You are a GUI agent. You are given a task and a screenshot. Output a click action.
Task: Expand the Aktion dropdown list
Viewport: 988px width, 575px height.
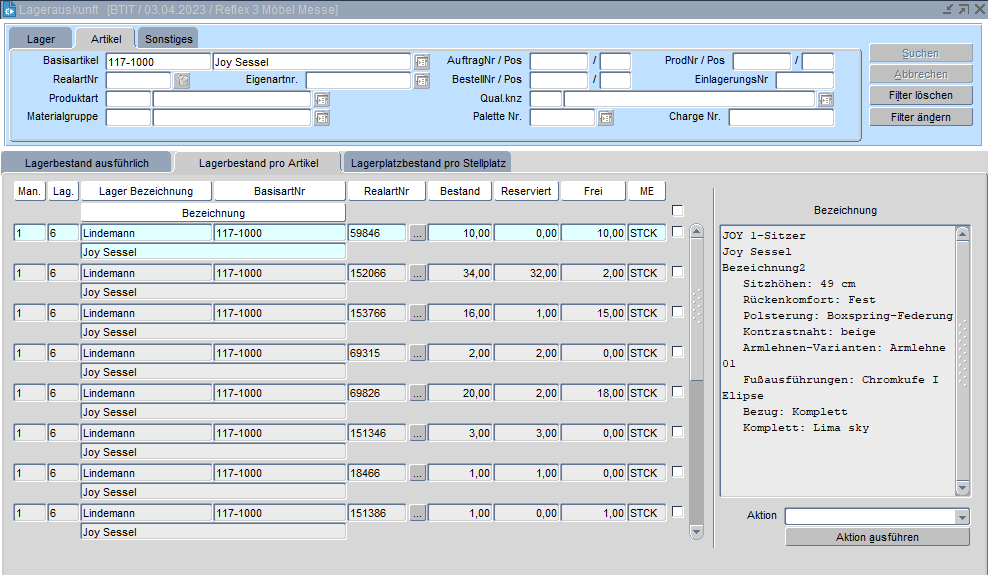click(962, 517)
